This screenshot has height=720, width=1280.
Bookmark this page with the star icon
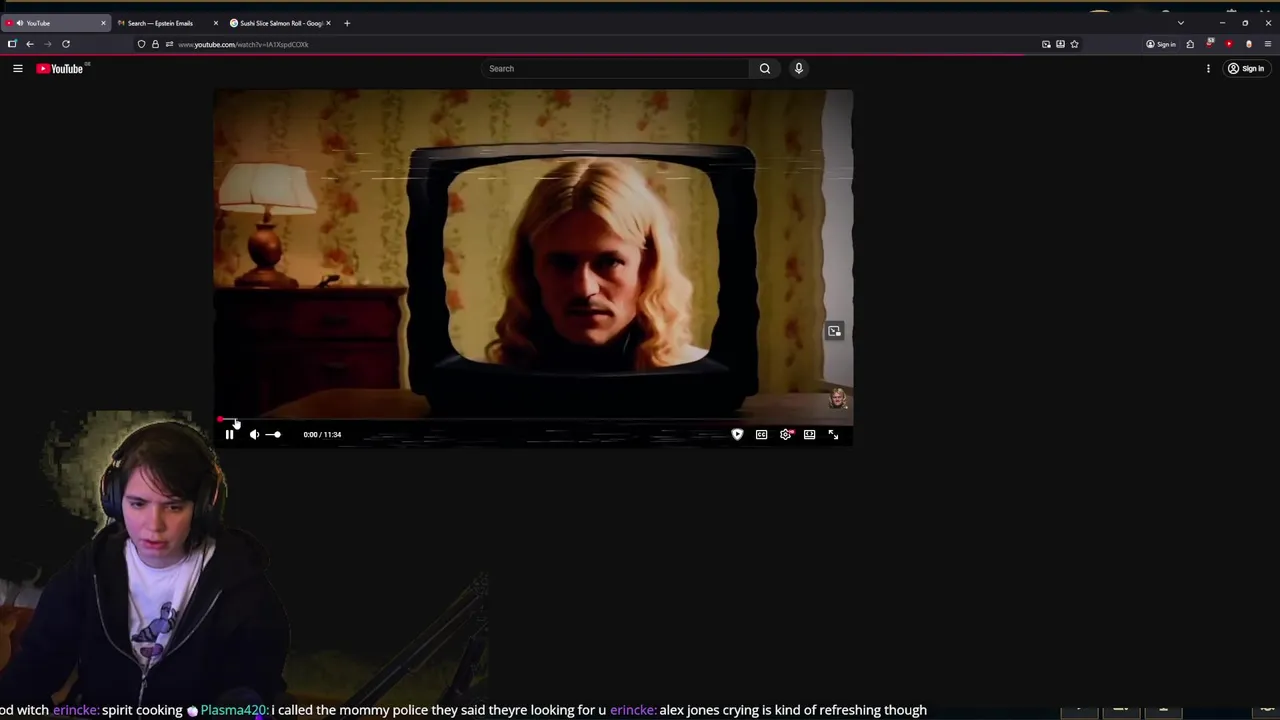click(x=1074, y=44)
